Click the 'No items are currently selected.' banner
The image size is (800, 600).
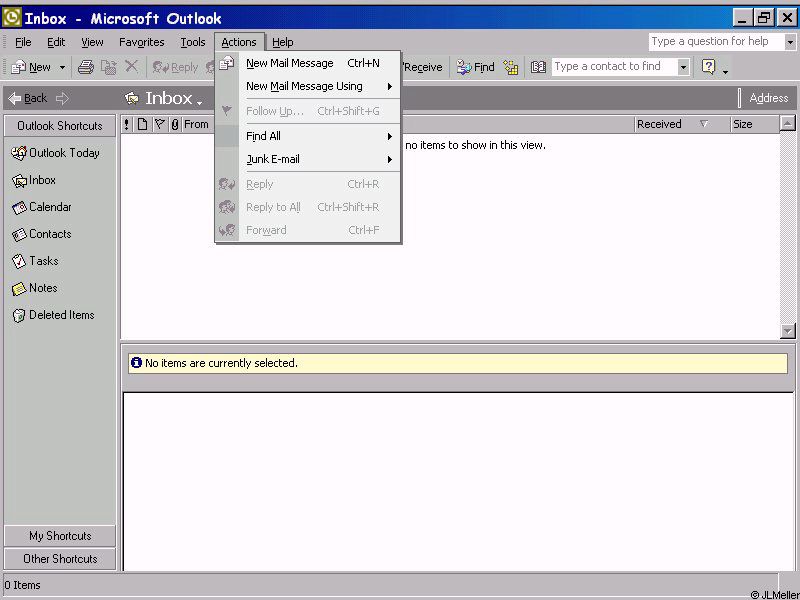point(458,363)
